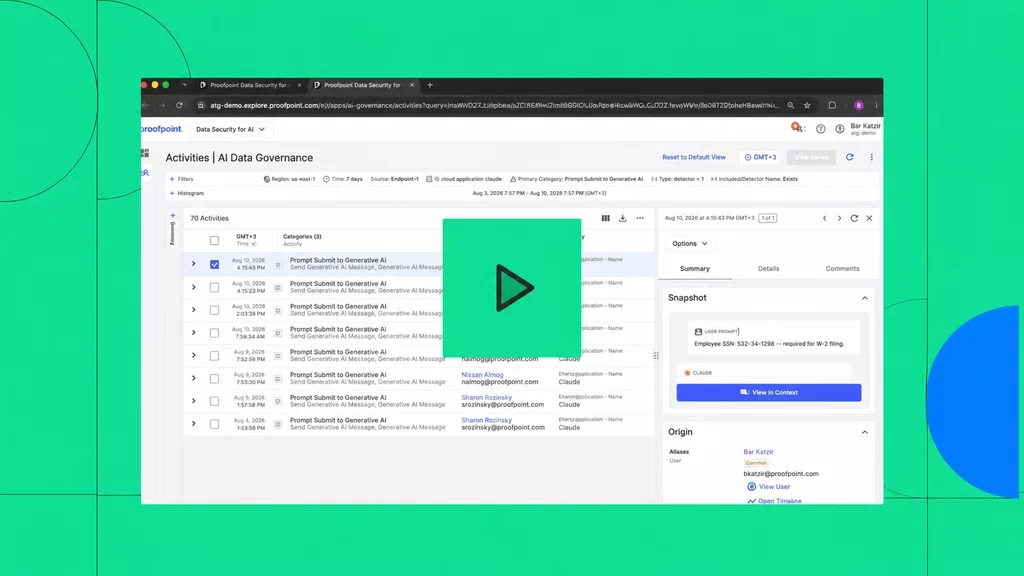Click the GMT+3 timezone button
This screenshot has height=576, width=1024.
[760, 157]
